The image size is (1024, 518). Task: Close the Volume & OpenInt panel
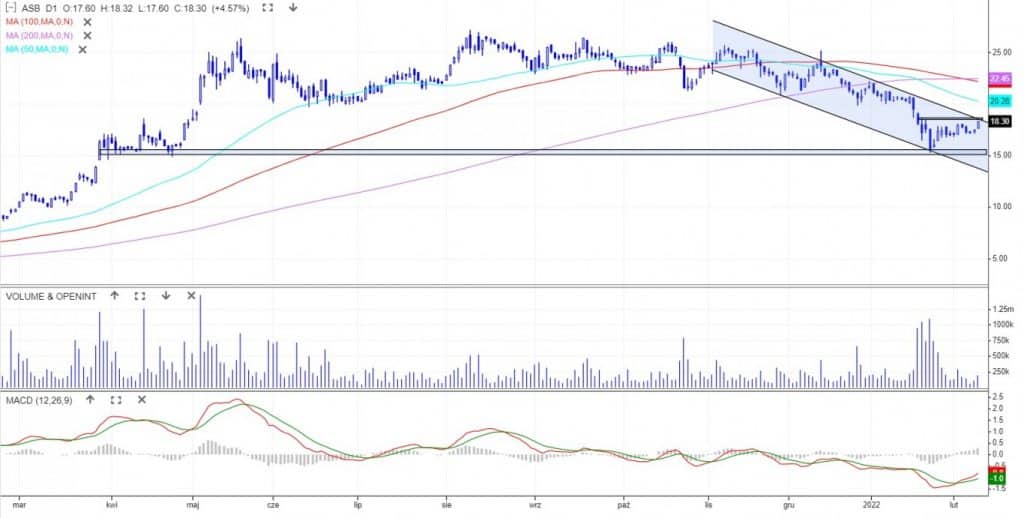point(192,296)
